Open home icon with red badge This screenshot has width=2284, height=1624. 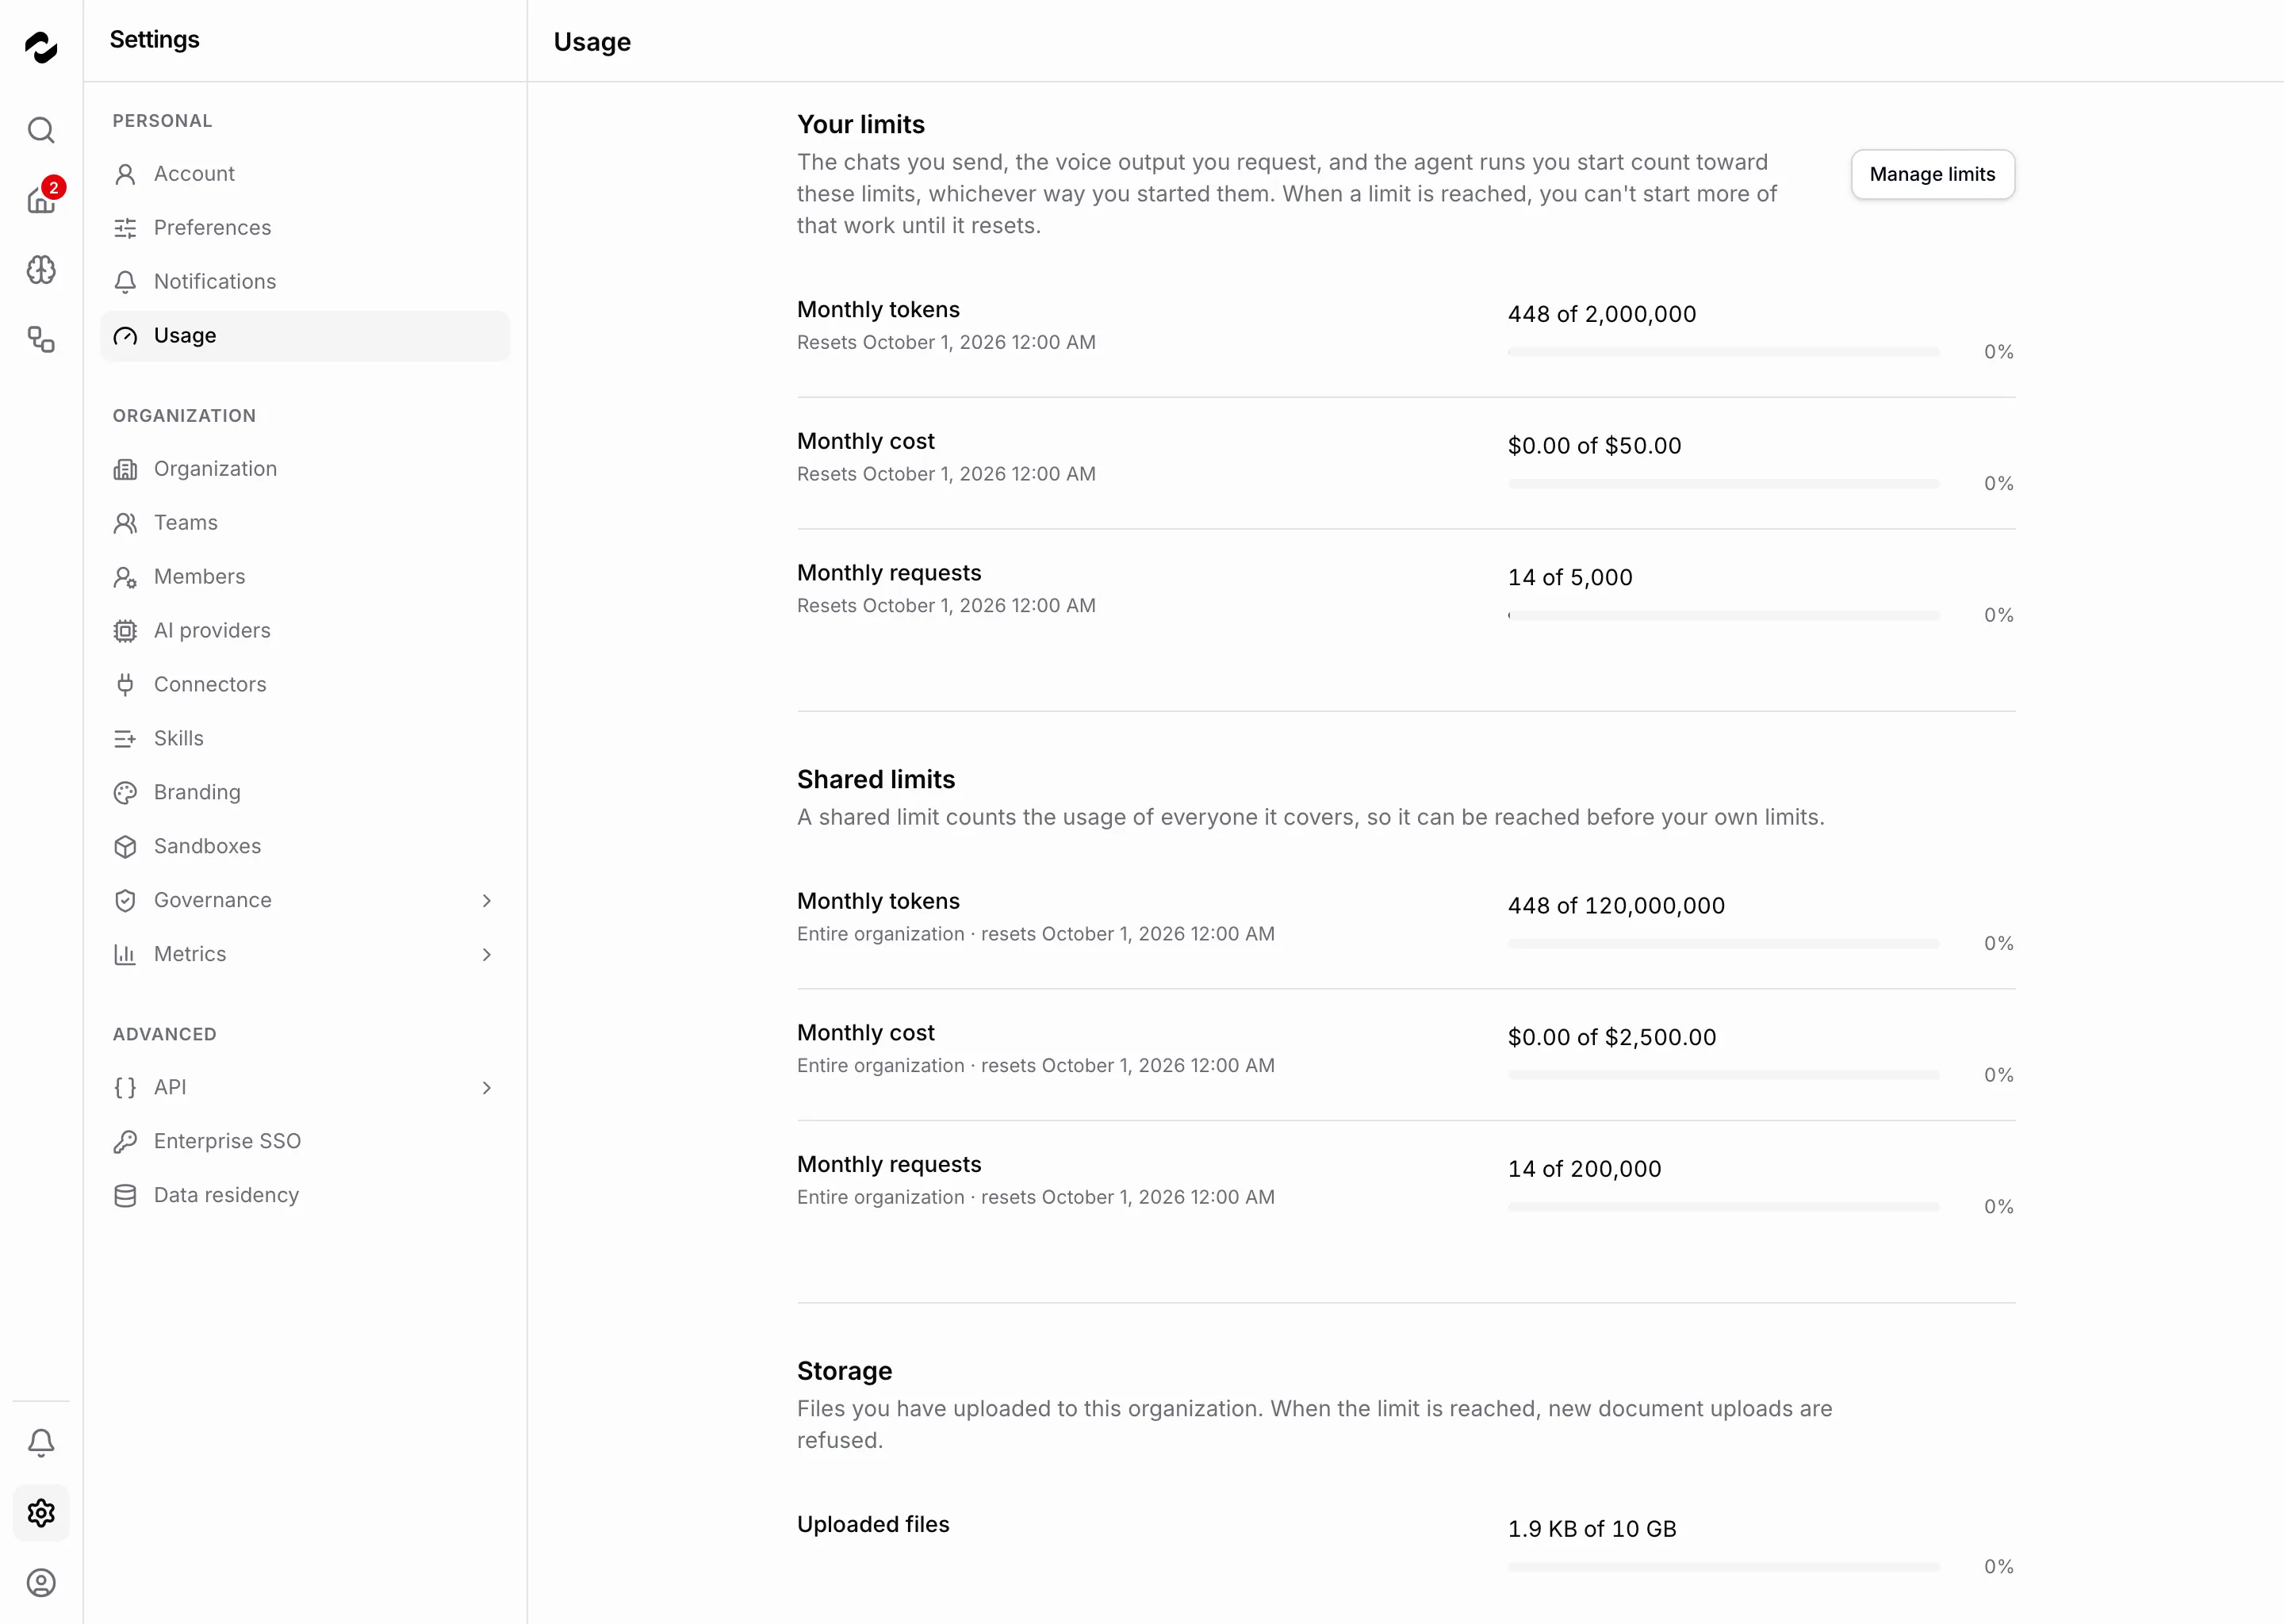(x=41, y=200)
